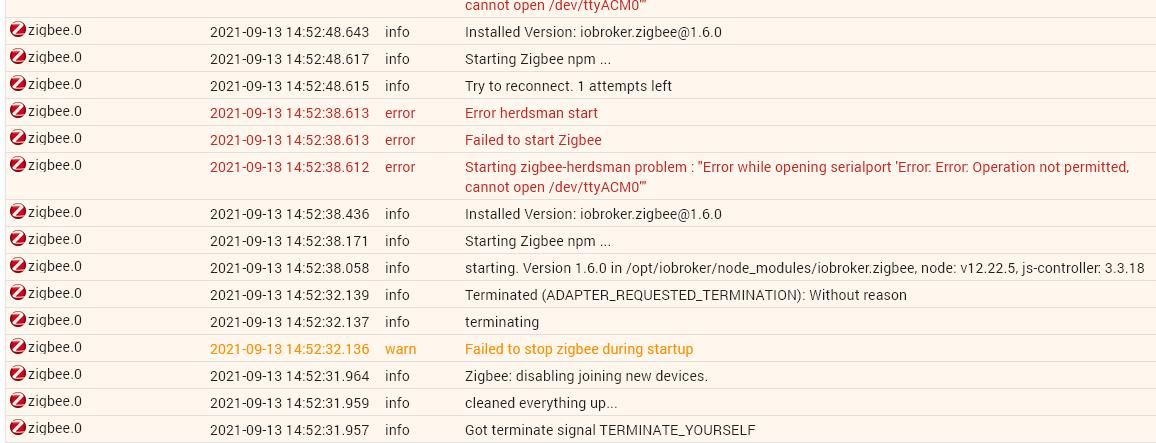Screen dimensions: 1156x443
Task: Click Zigbee icon in the warn log row
Action: pos(18,348)
